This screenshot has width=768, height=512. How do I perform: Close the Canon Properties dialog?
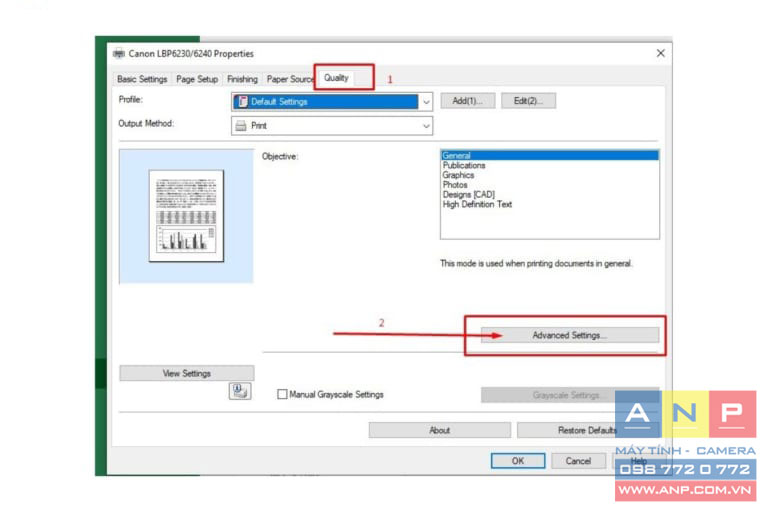pos(660,53)
